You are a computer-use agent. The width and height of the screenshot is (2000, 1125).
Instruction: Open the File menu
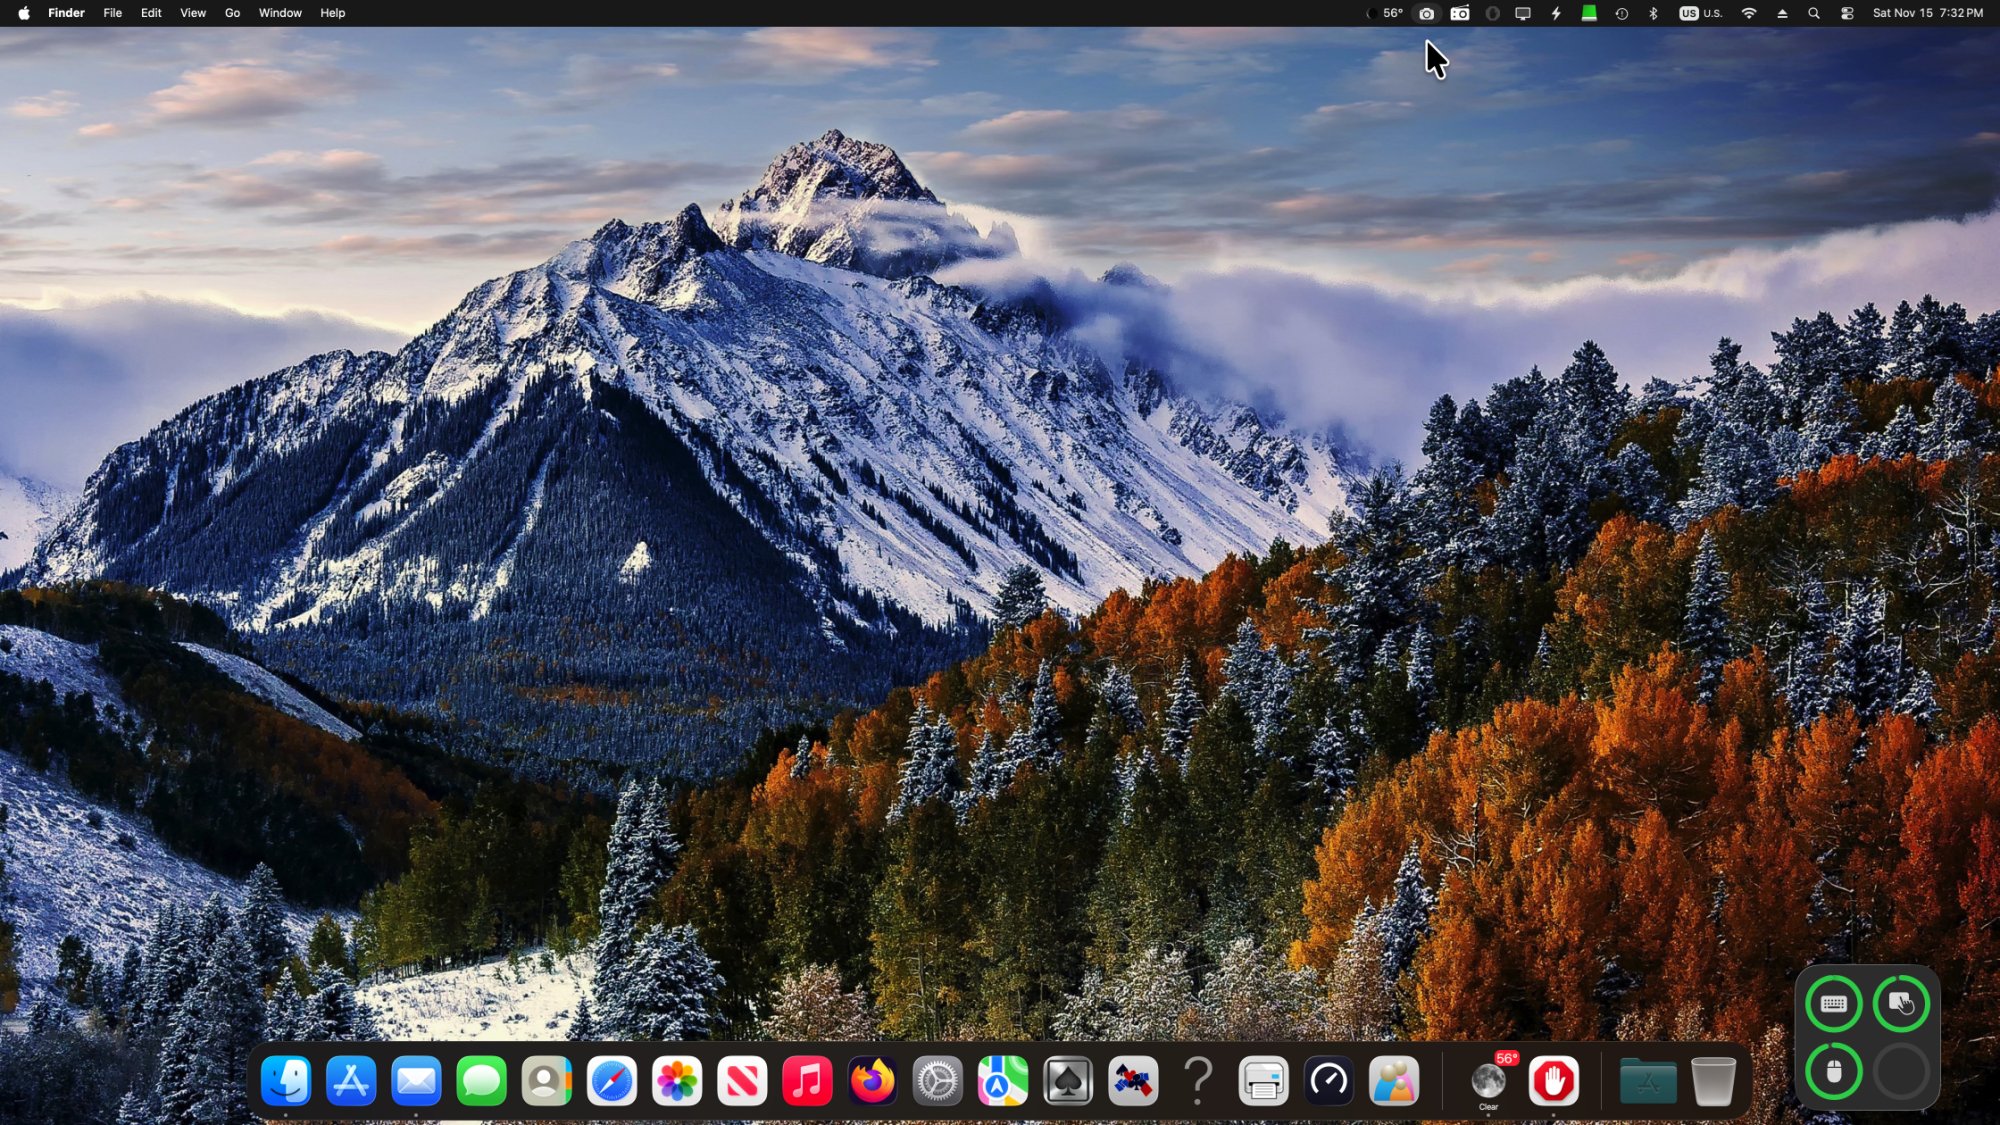point(113,13)
